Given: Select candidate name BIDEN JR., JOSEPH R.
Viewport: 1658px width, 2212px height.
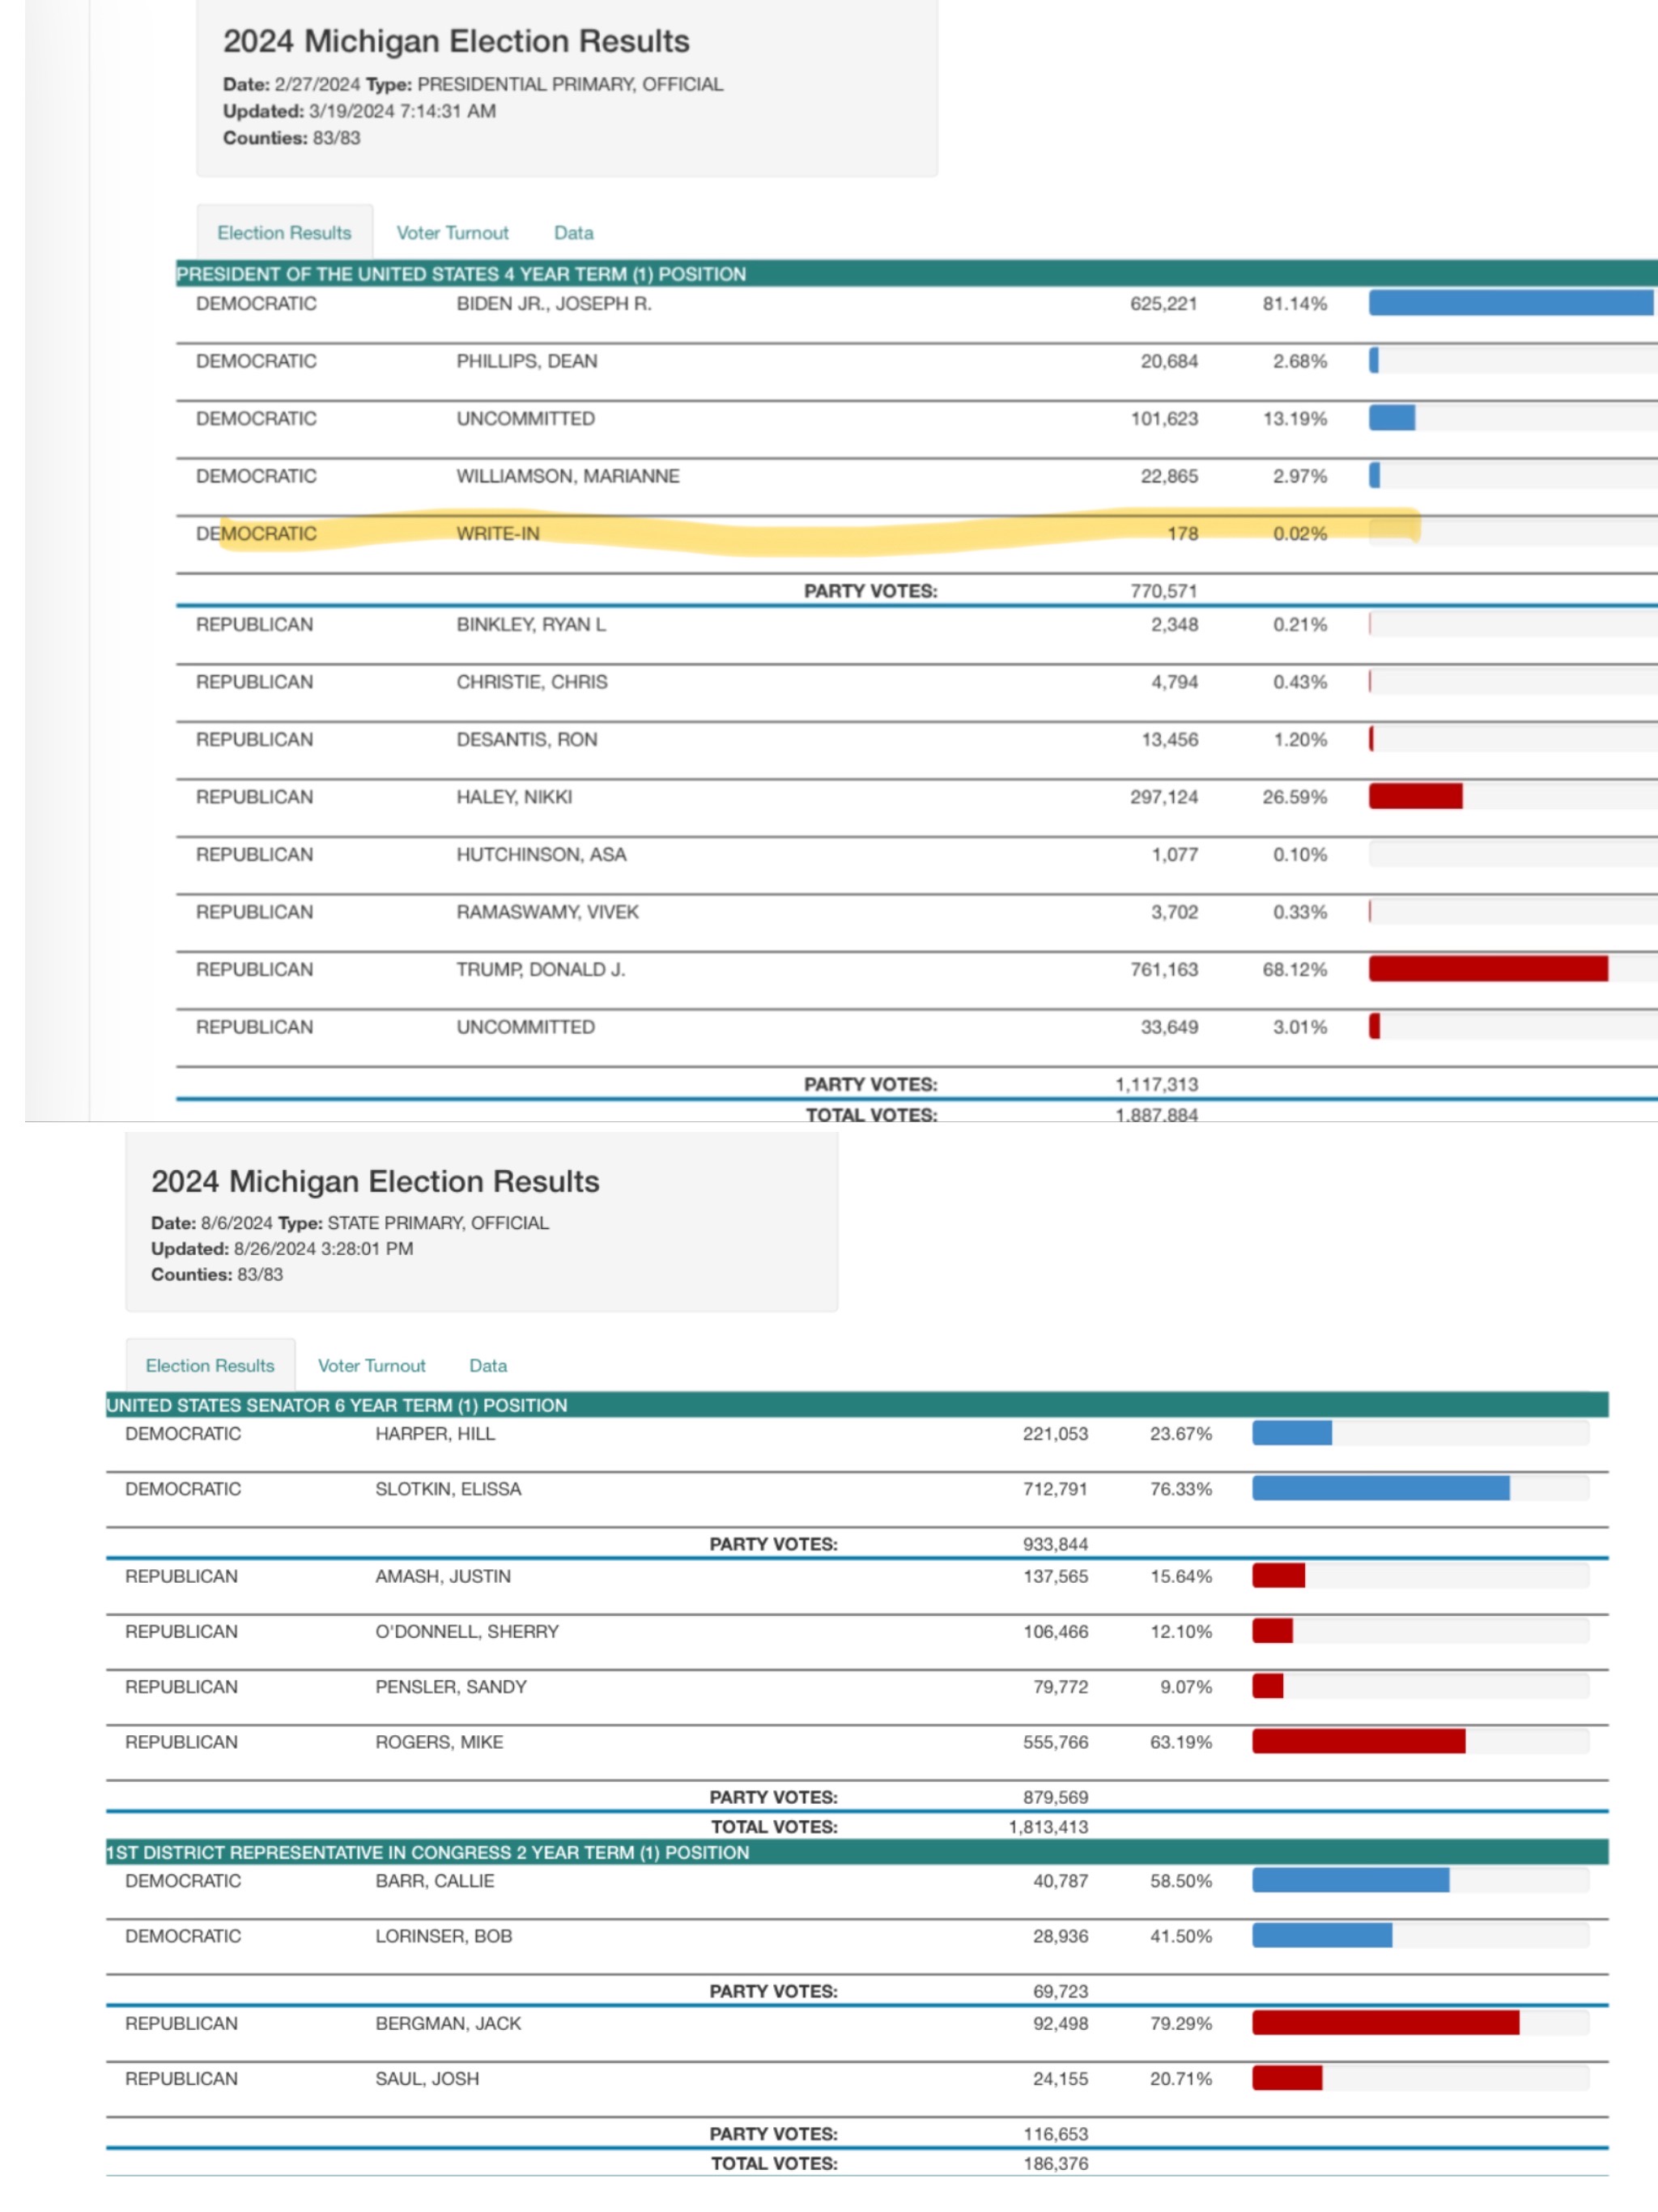Looking at the screenshot, I should pyautogui.click(x=554, y=303).
